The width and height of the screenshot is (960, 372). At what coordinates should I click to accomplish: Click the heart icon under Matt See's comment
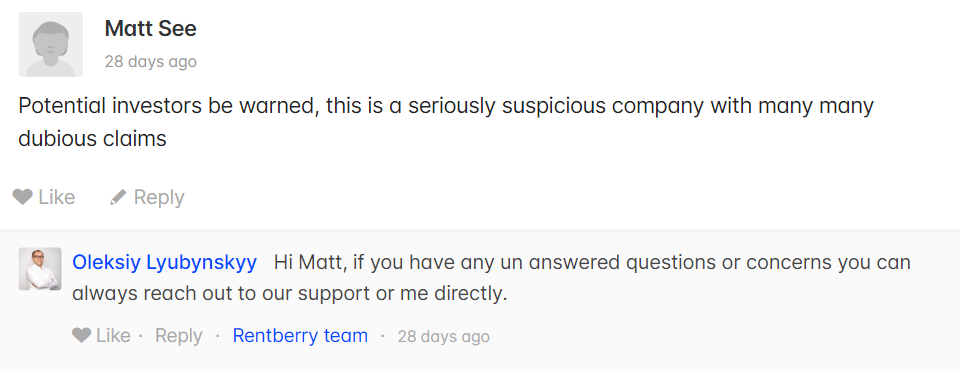click(23, 197)
